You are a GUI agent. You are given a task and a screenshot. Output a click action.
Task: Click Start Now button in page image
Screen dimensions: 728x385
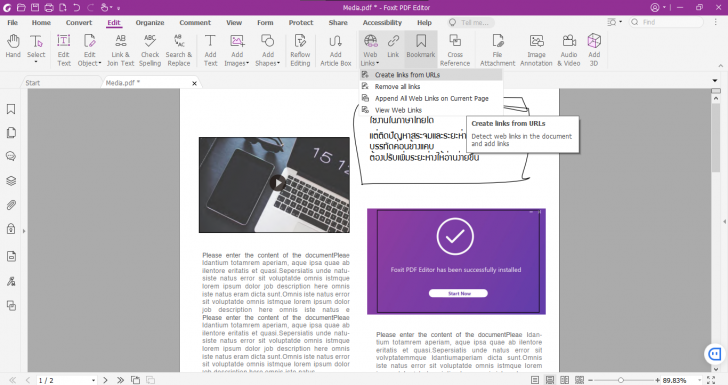458,294
